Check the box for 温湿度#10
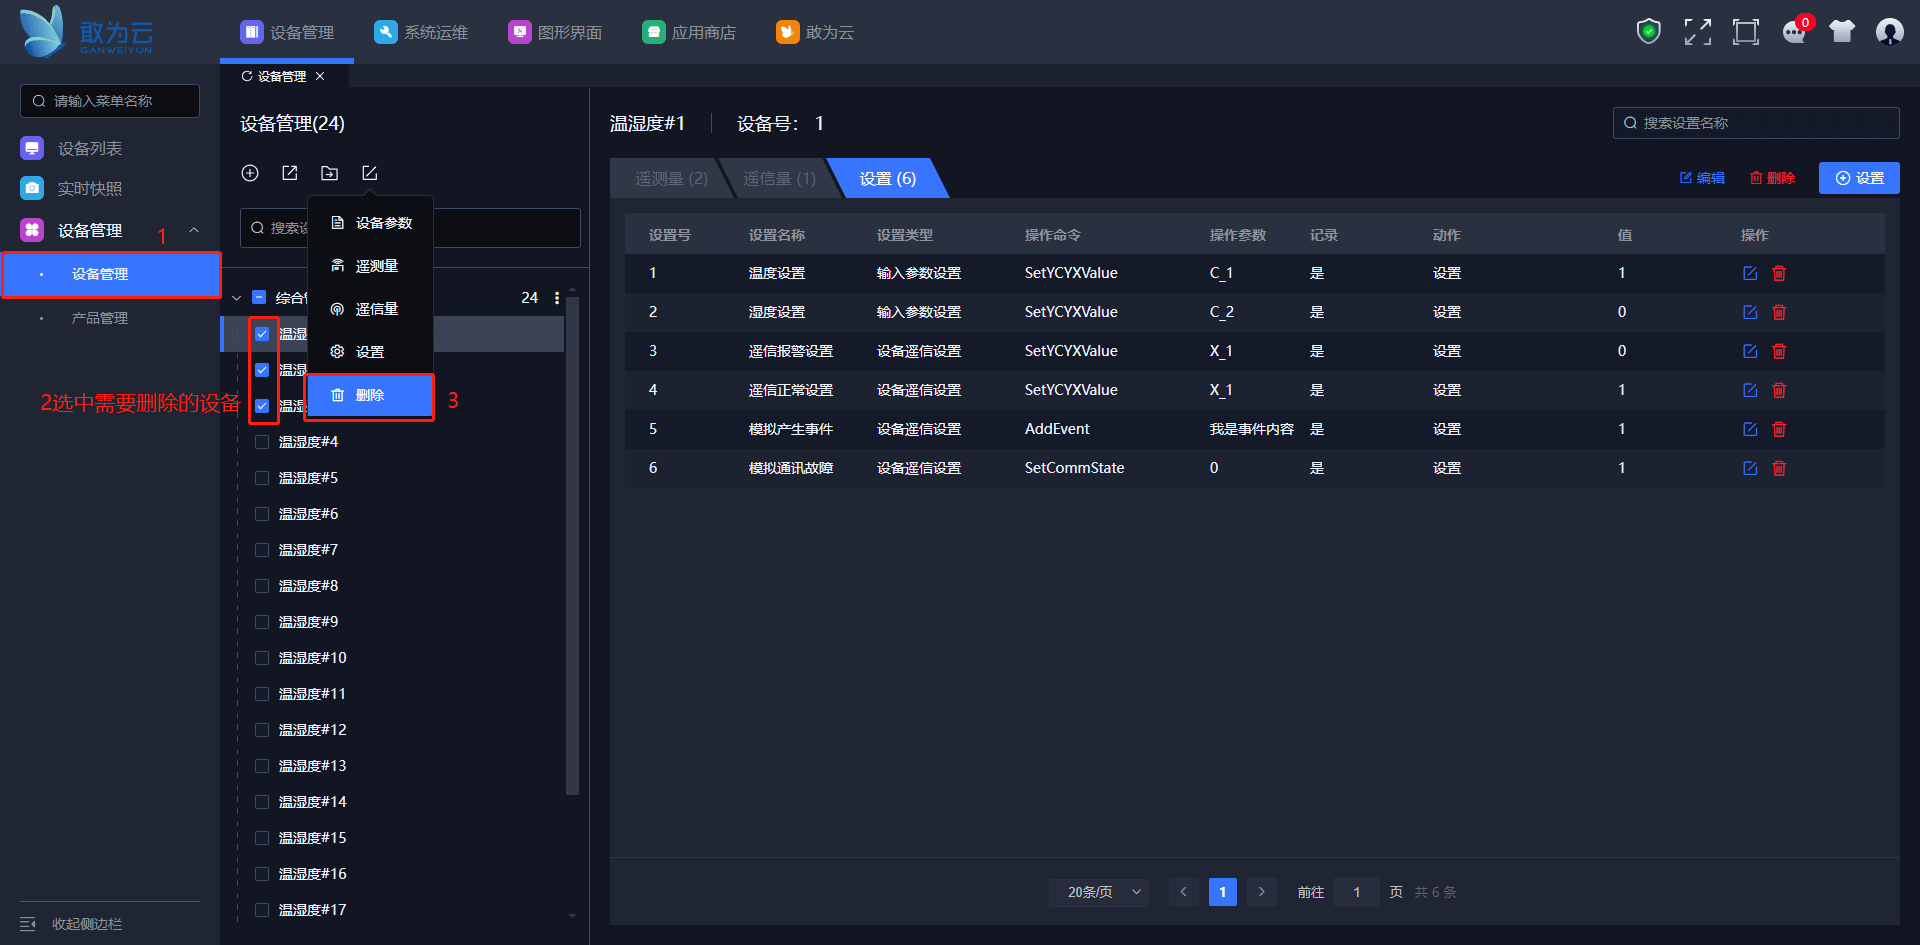The height and width of the screenshot is (945, 1920). (x=262, y=658)
